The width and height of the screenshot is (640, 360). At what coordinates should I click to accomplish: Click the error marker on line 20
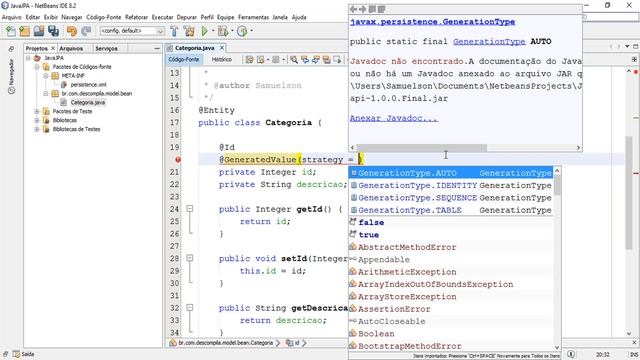[x=178, y=160]
